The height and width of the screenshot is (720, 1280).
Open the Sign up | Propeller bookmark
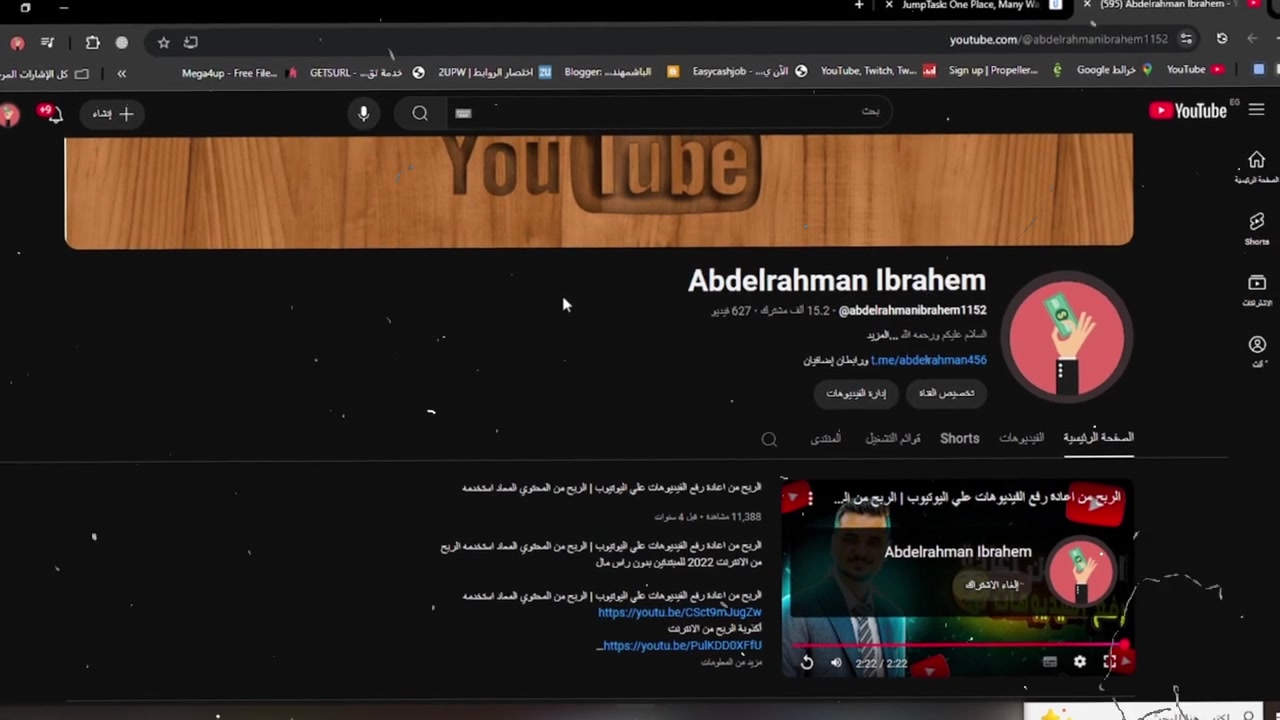[1006, 71]
